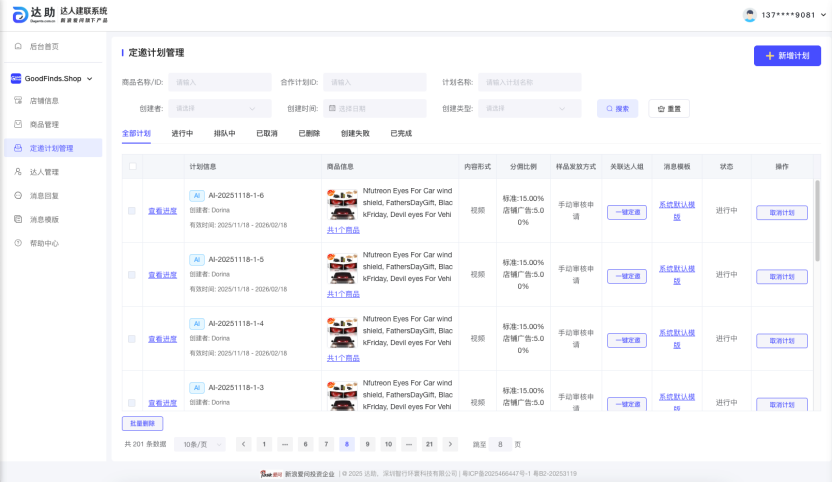This screenshot has height=482, width=832.
Task: Click the 消息回复 message icon in sidebar
Action: coord(18,196)
